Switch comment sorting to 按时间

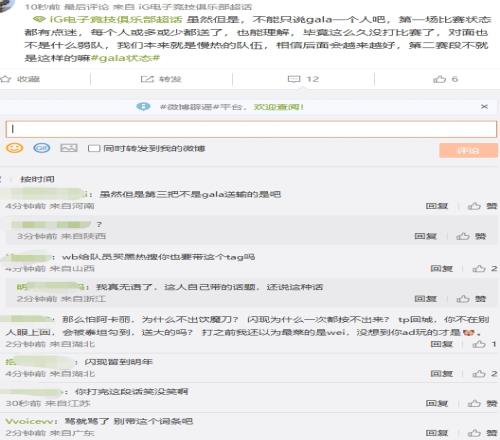pyautogui.click(x=37, y=179)
